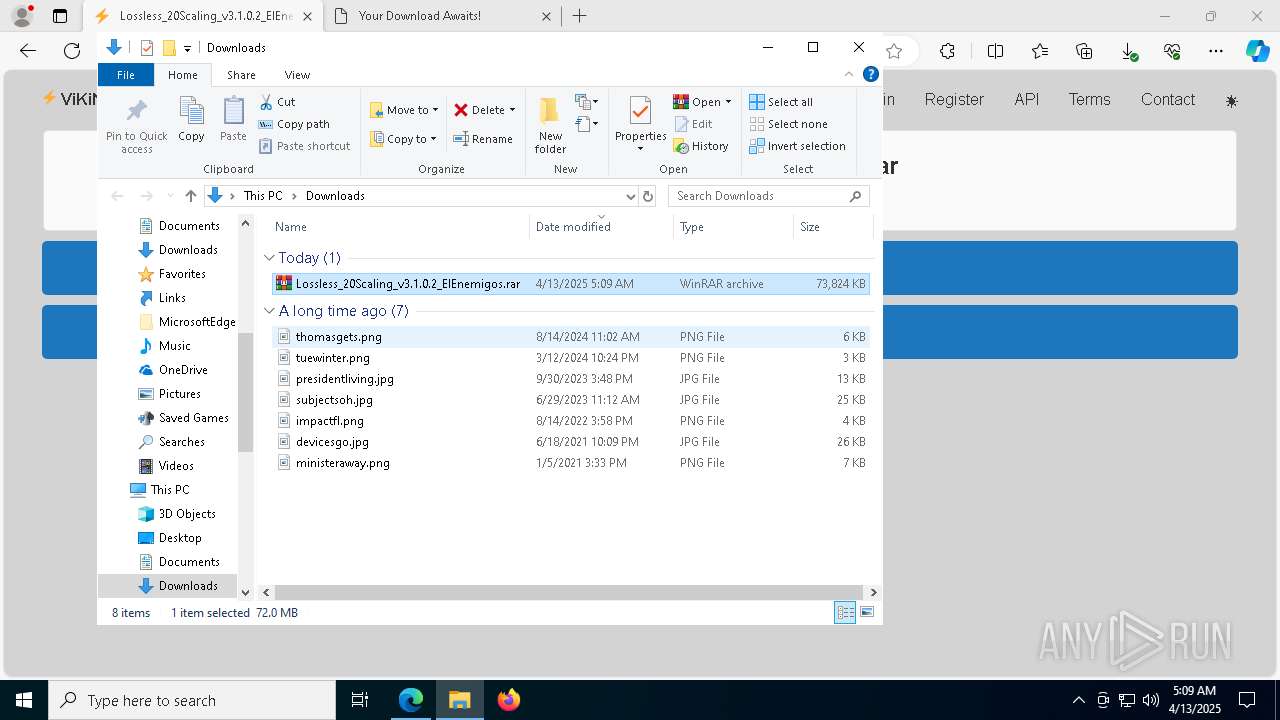The image size is (1280, 720).
Task: Click Rename in Organize group
Action: (483, 139)
